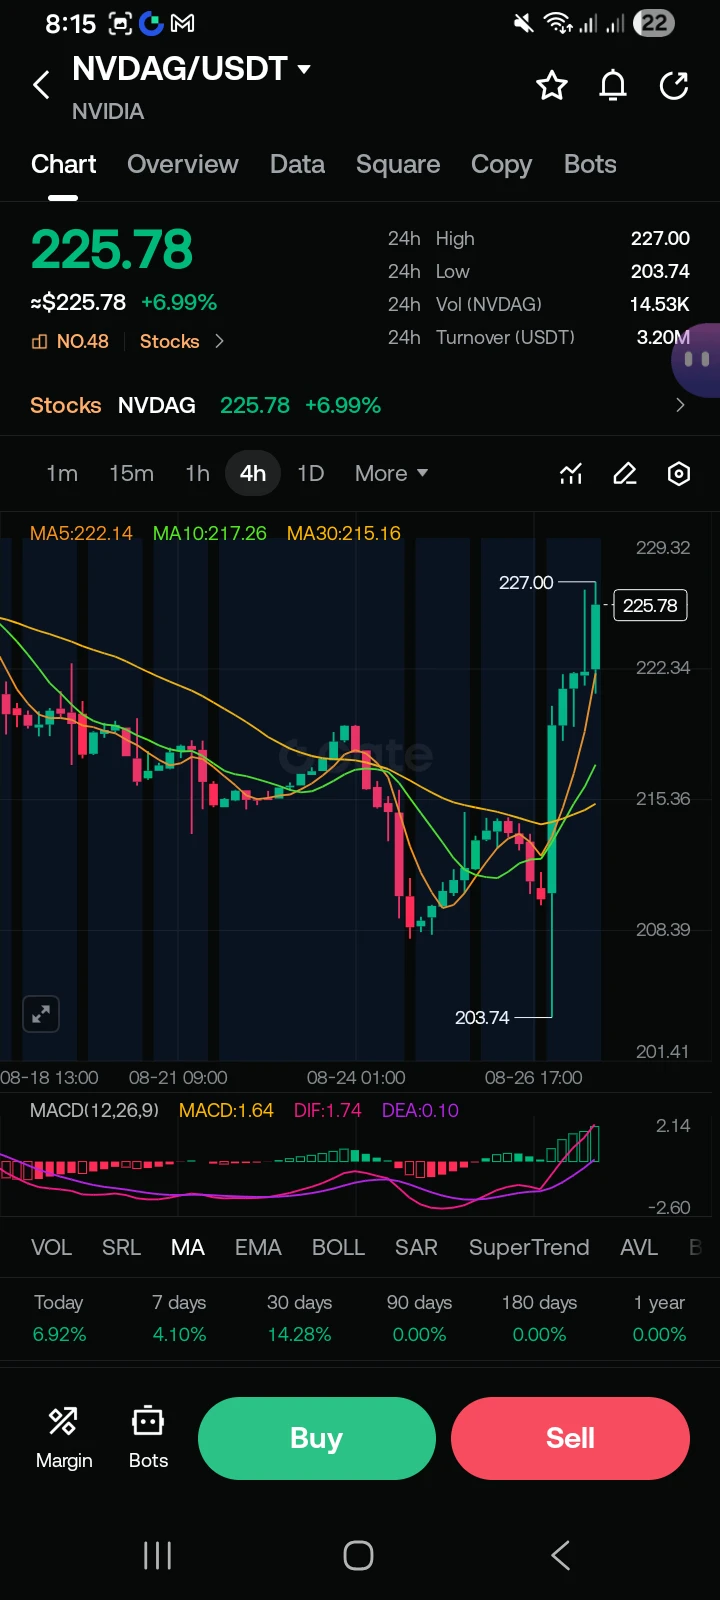The image size is (720, 1600).
Task: Open price alert bell icon
Action: 613,86
